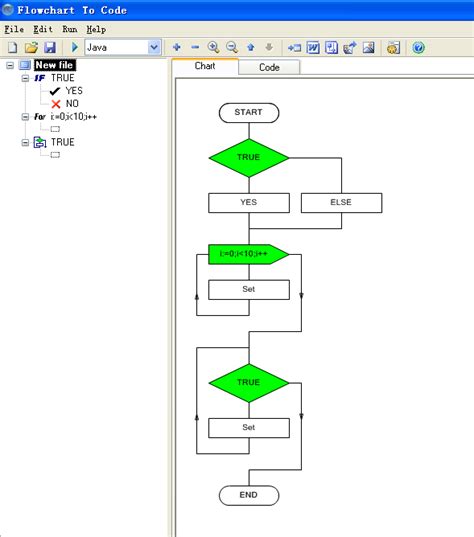Select the For i=0;i<10;i++ tree item
Viewport: 474px width, 537px height.
[74, 117]
